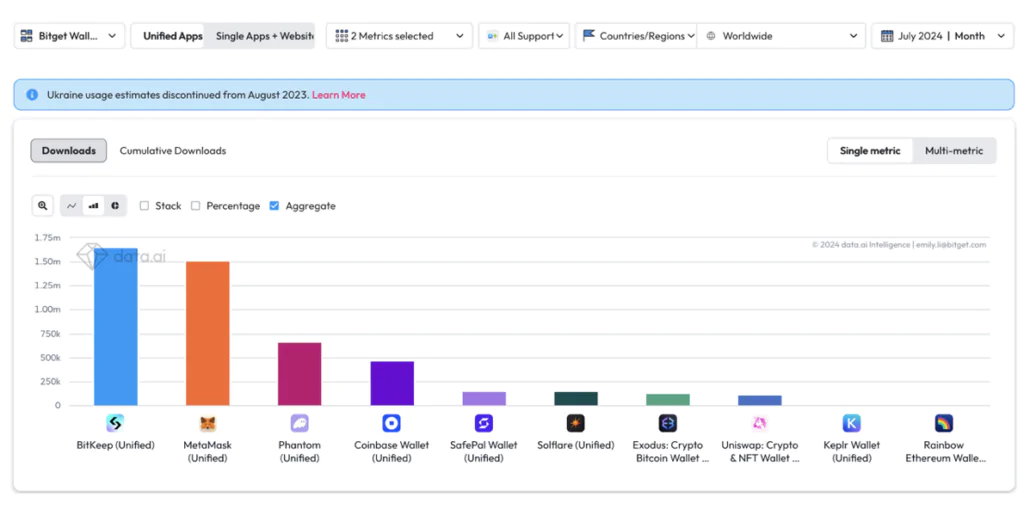The width and height of the screenshot is (1024, 521).
Task: Click the purple Coinbase Wallet bar
Action: [392, 383]
